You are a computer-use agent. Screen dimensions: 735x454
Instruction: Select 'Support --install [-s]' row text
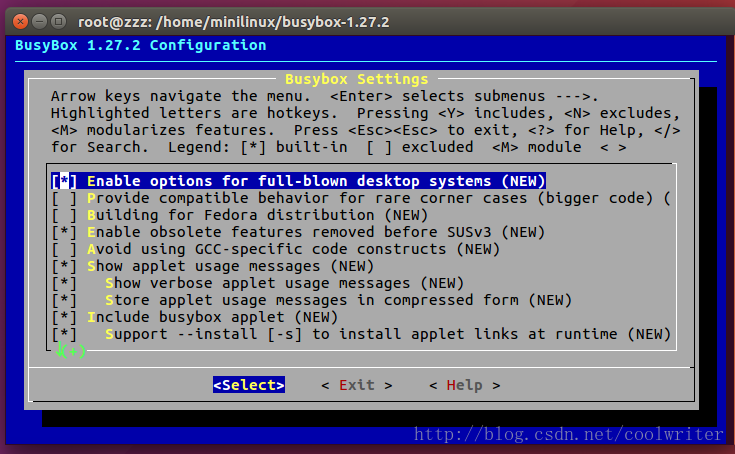(388, 334)
